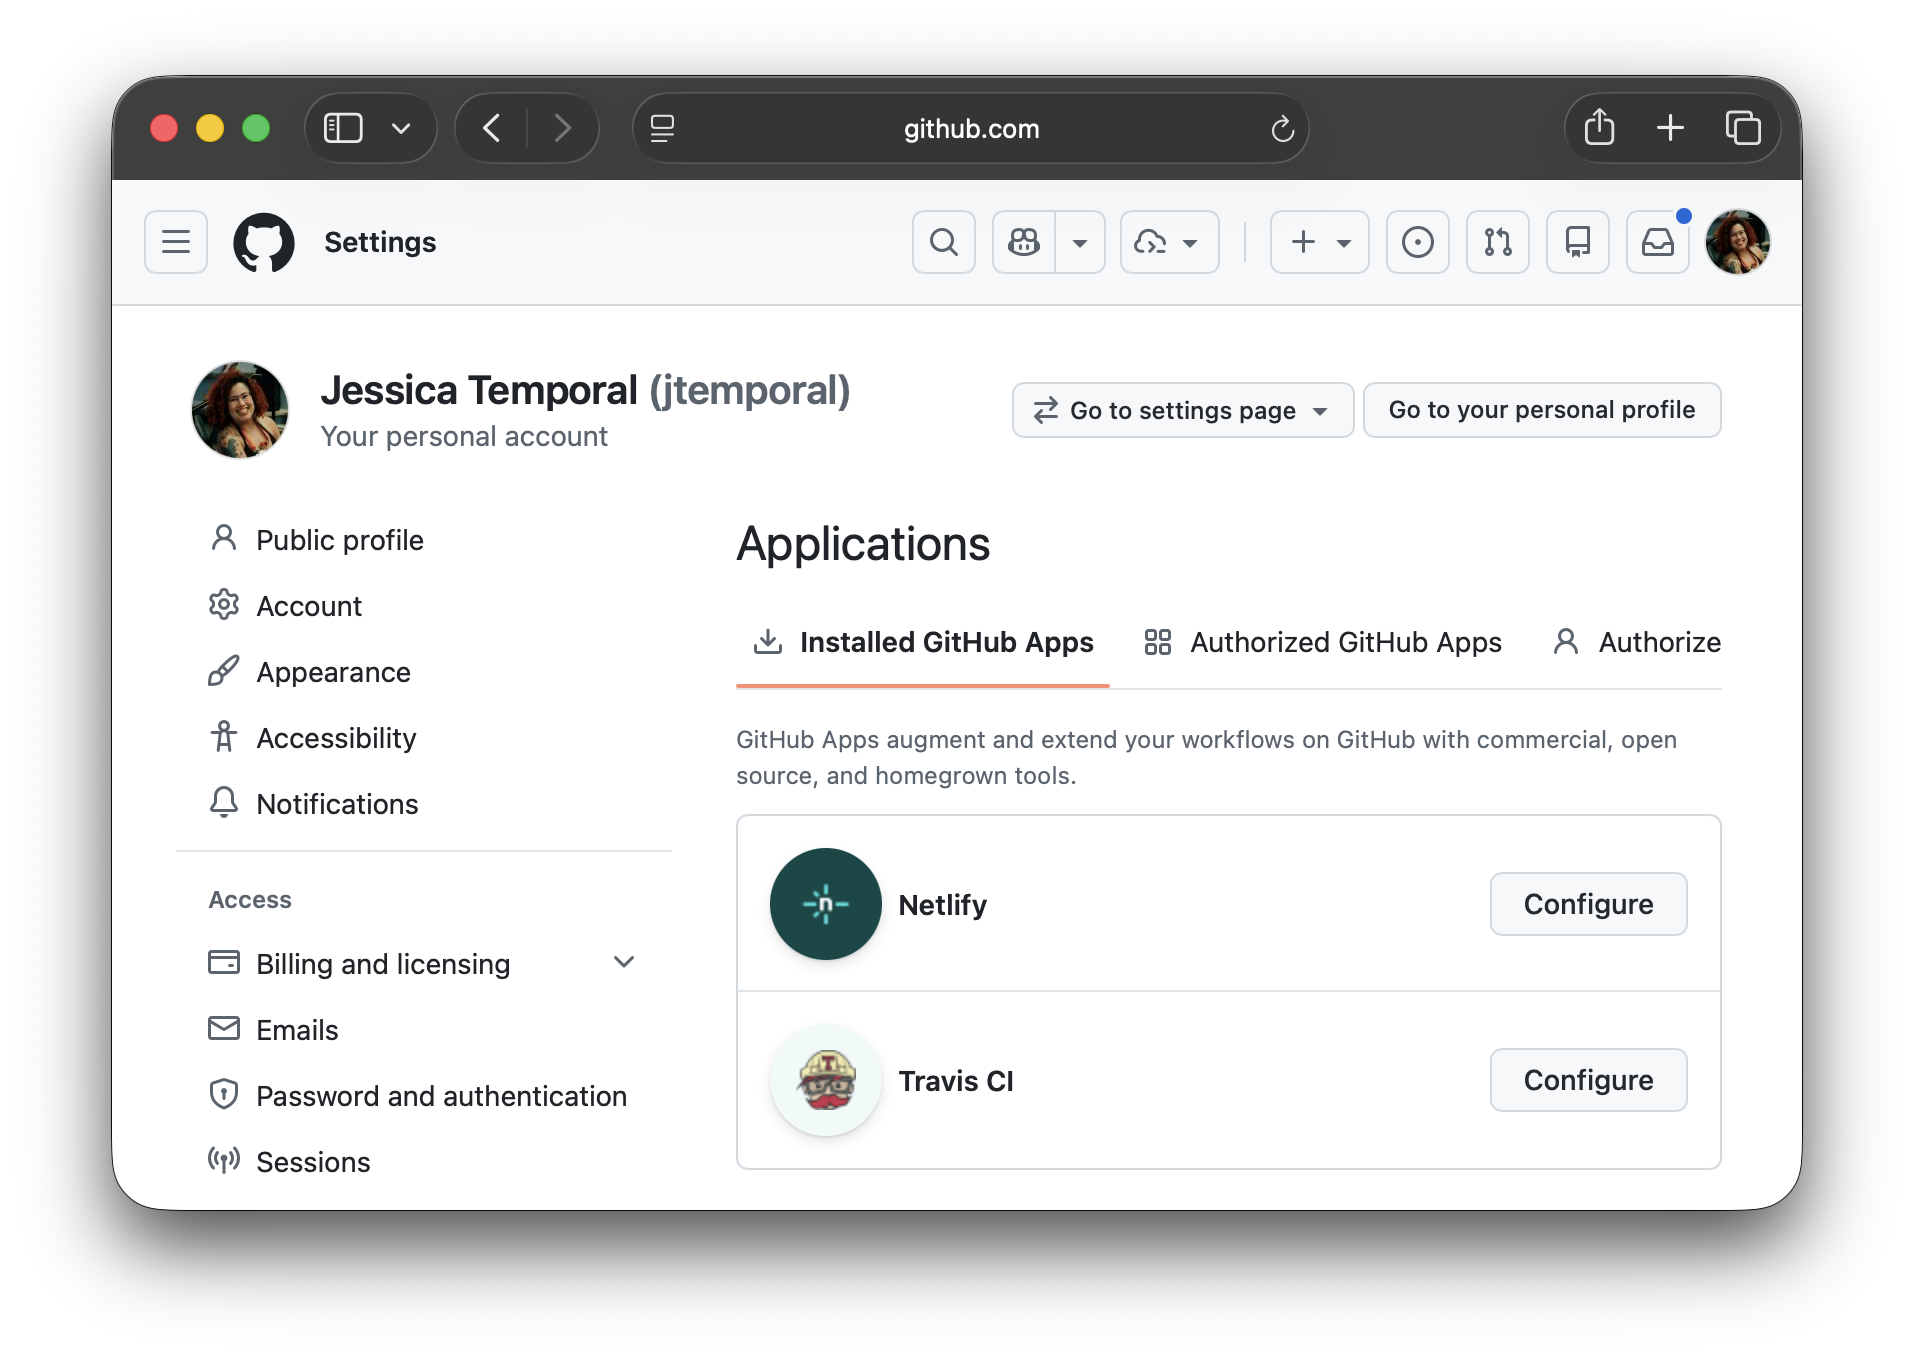Open the Safari Share button
The width and height of the screenshot is (1914, 1358).
[x=1599, y=128]
